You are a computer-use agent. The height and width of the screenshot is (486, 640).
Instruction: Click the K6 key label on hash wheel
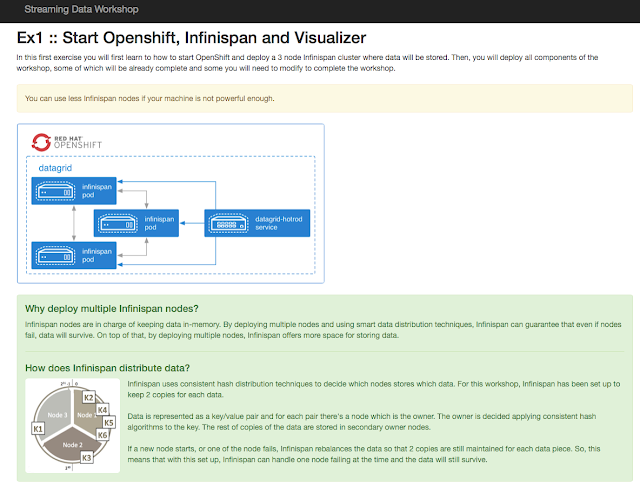coord(102,435)
